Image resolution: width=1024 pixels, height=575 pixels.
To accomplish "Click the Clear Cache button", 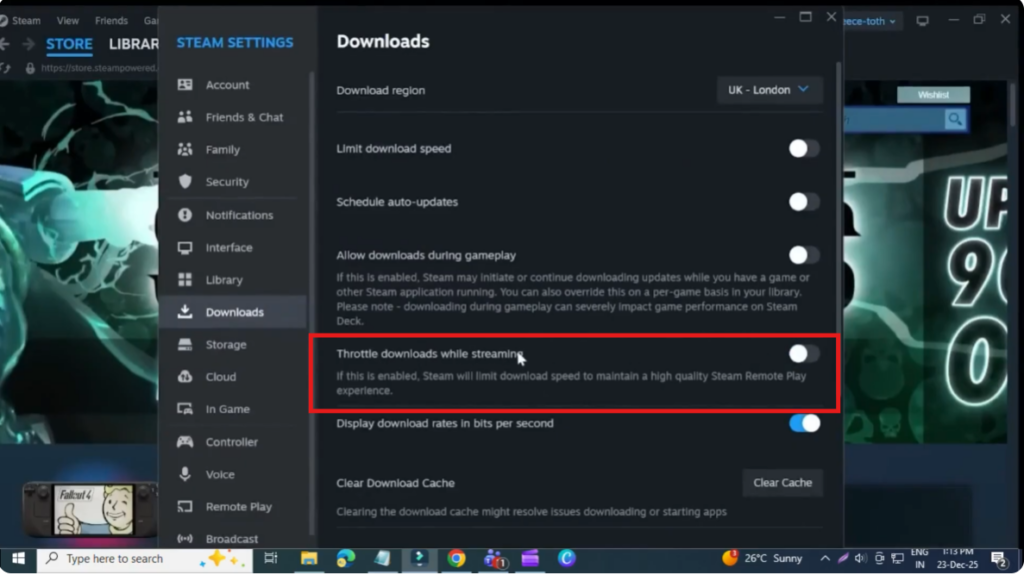I will 782,483.
